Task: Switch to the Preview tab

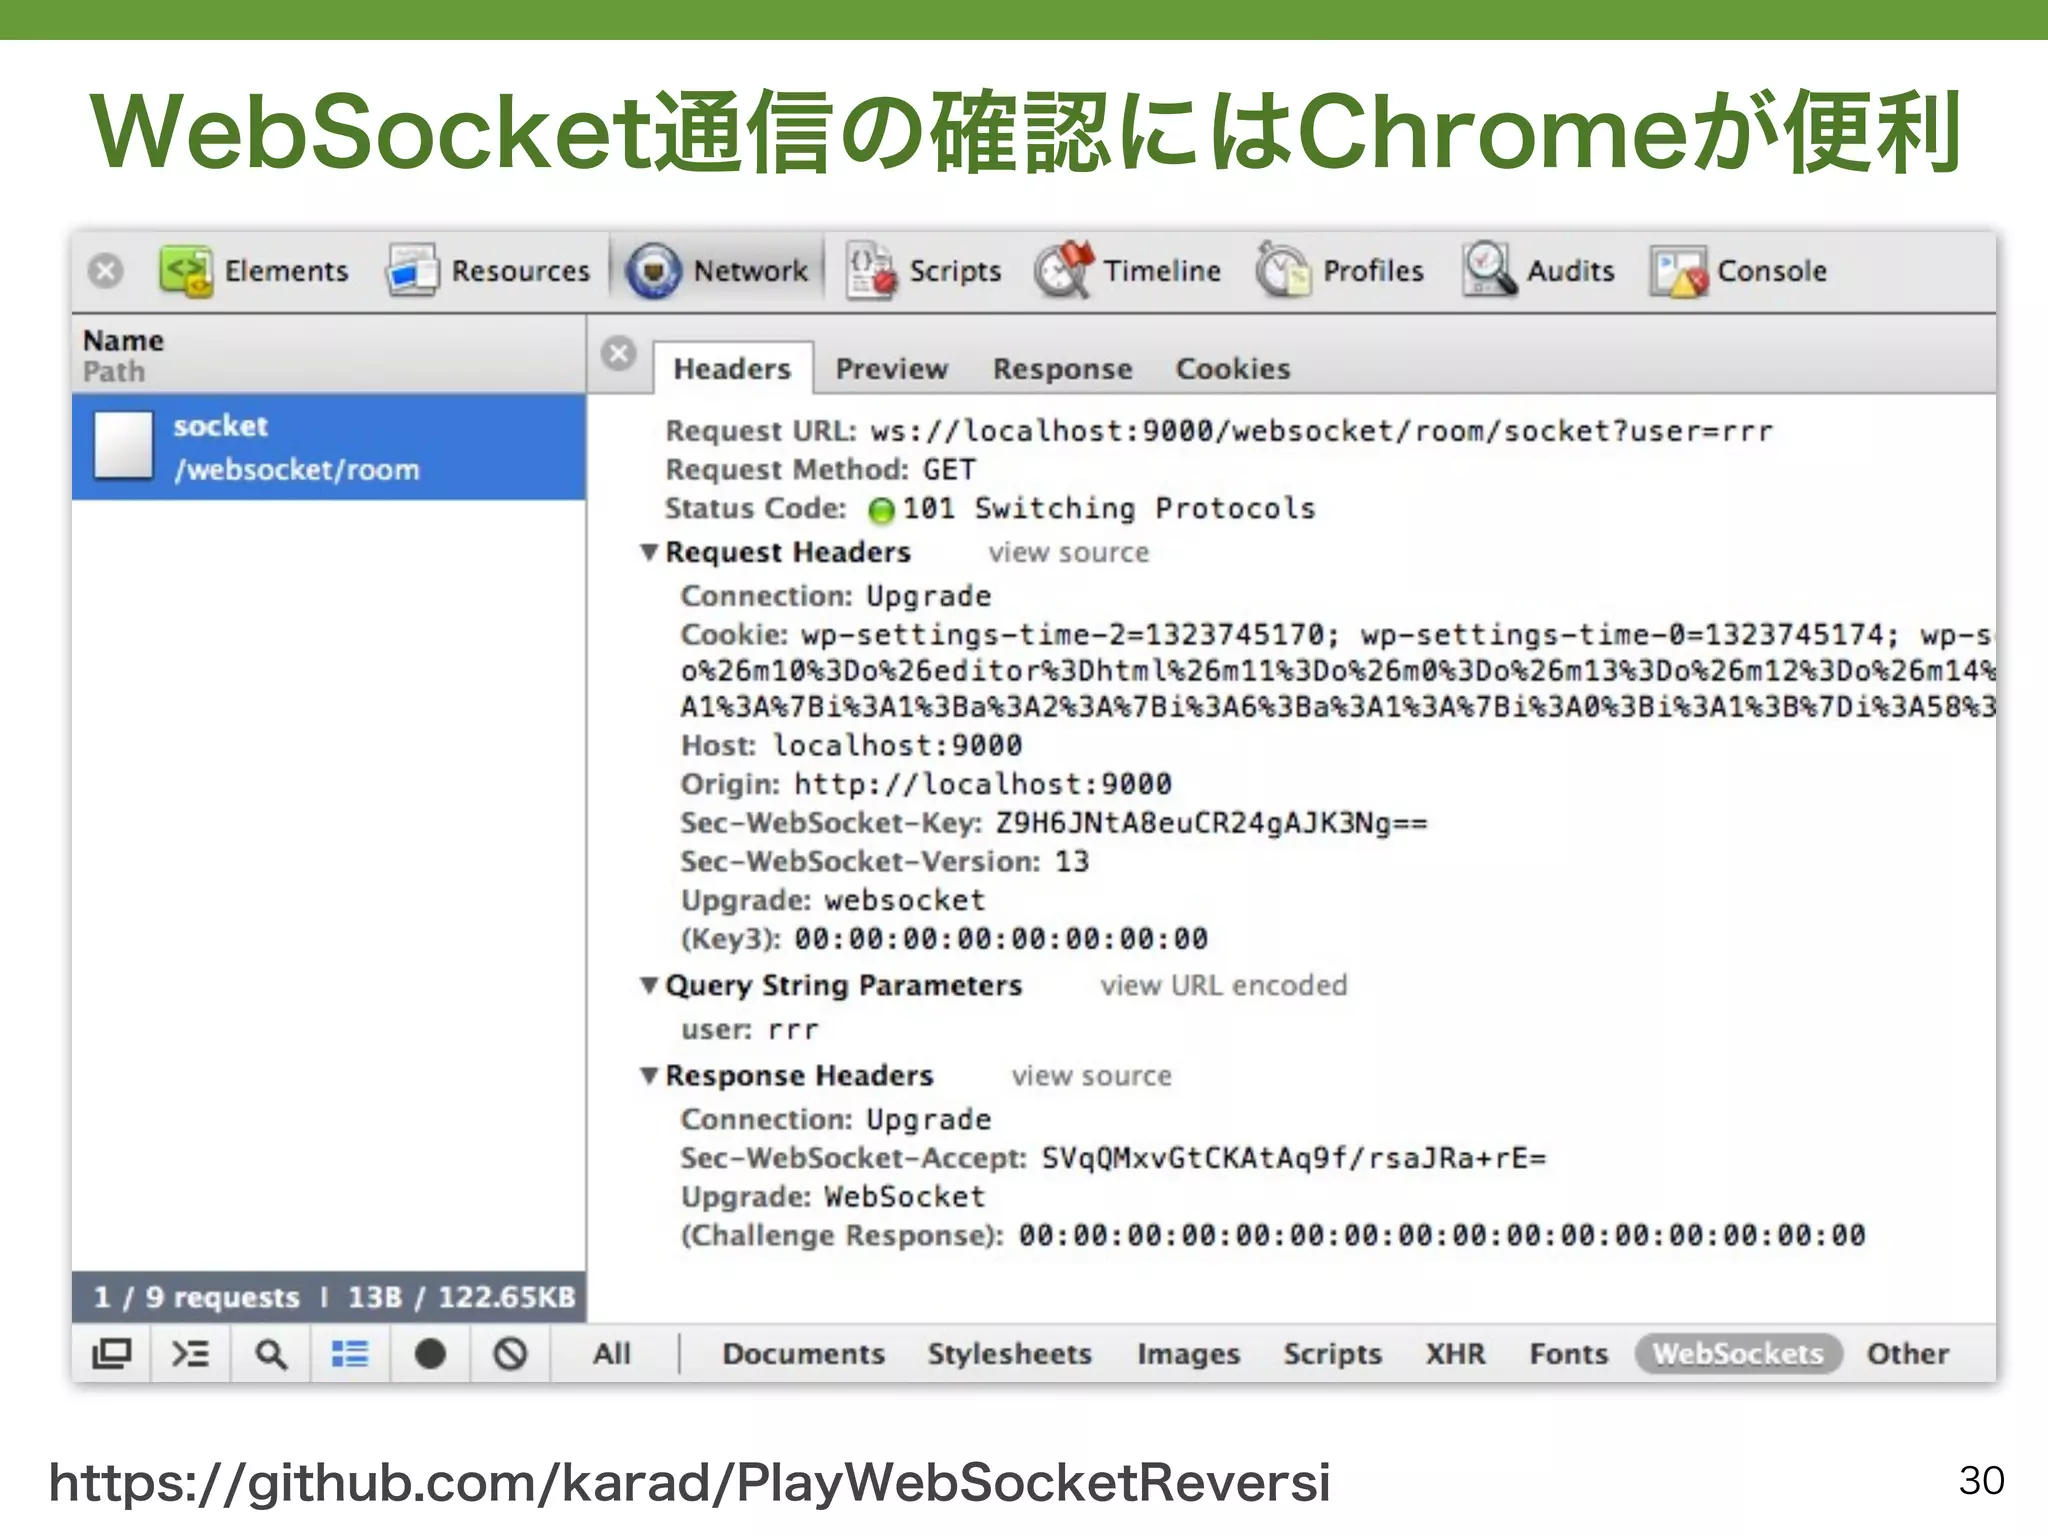Action: coord(891,369)
